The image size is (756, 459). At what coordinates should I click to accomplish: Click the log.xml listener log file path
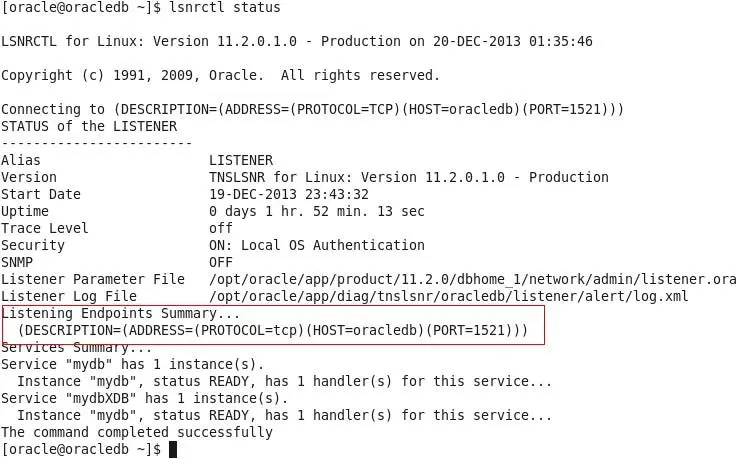448,296
